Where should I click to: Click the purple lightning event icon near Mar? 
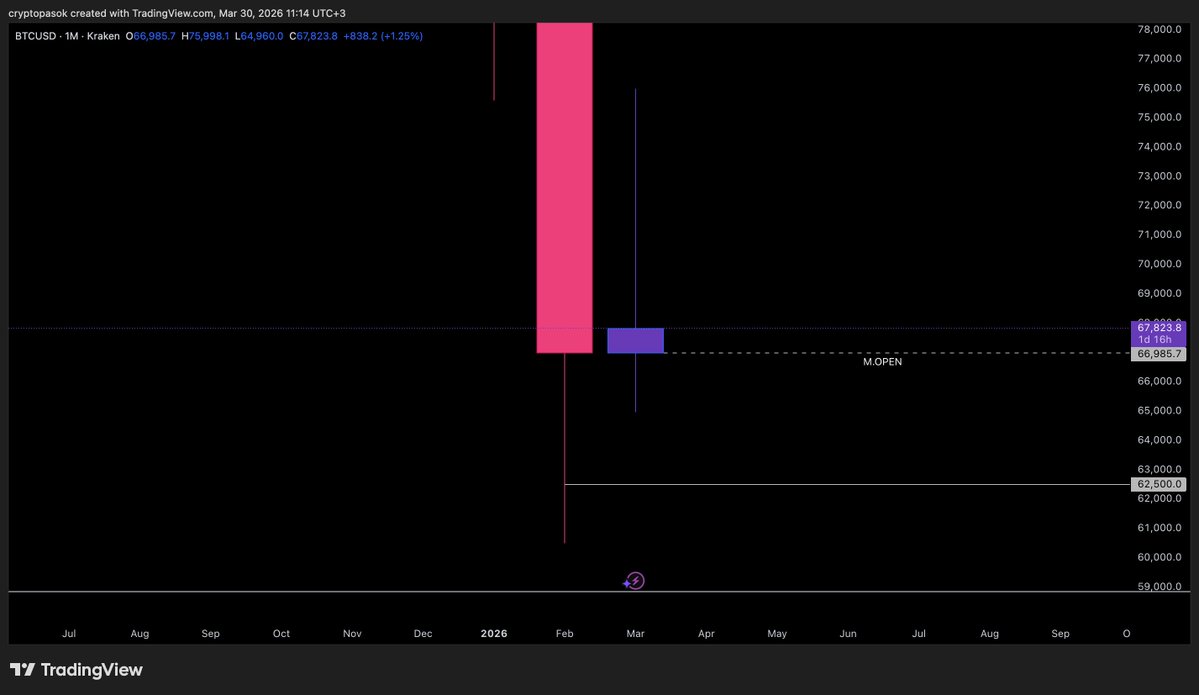[x=634, y=581]
